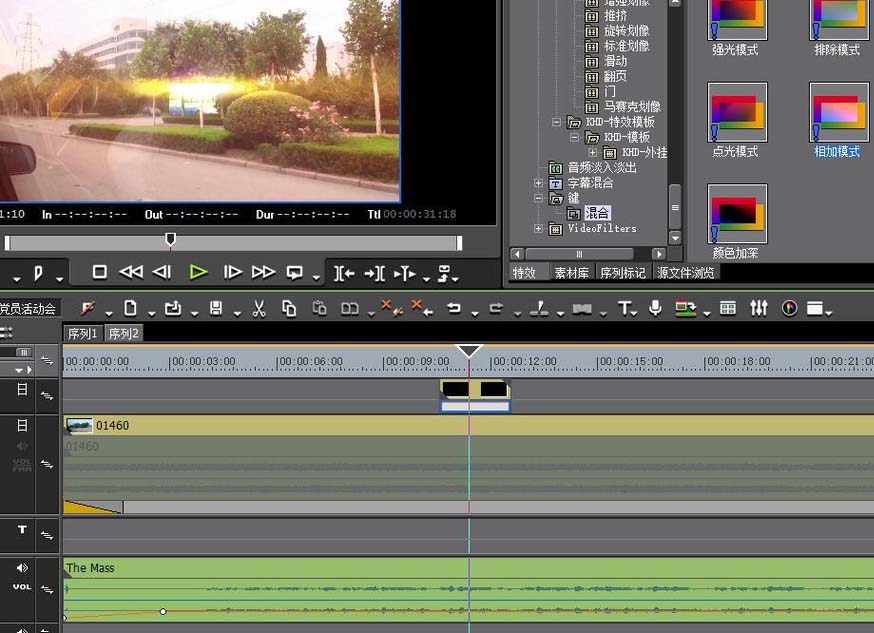Viewport: 874px width, 633px height.
Task: Open the 素材库 panel tab
Action: [572, 273]
